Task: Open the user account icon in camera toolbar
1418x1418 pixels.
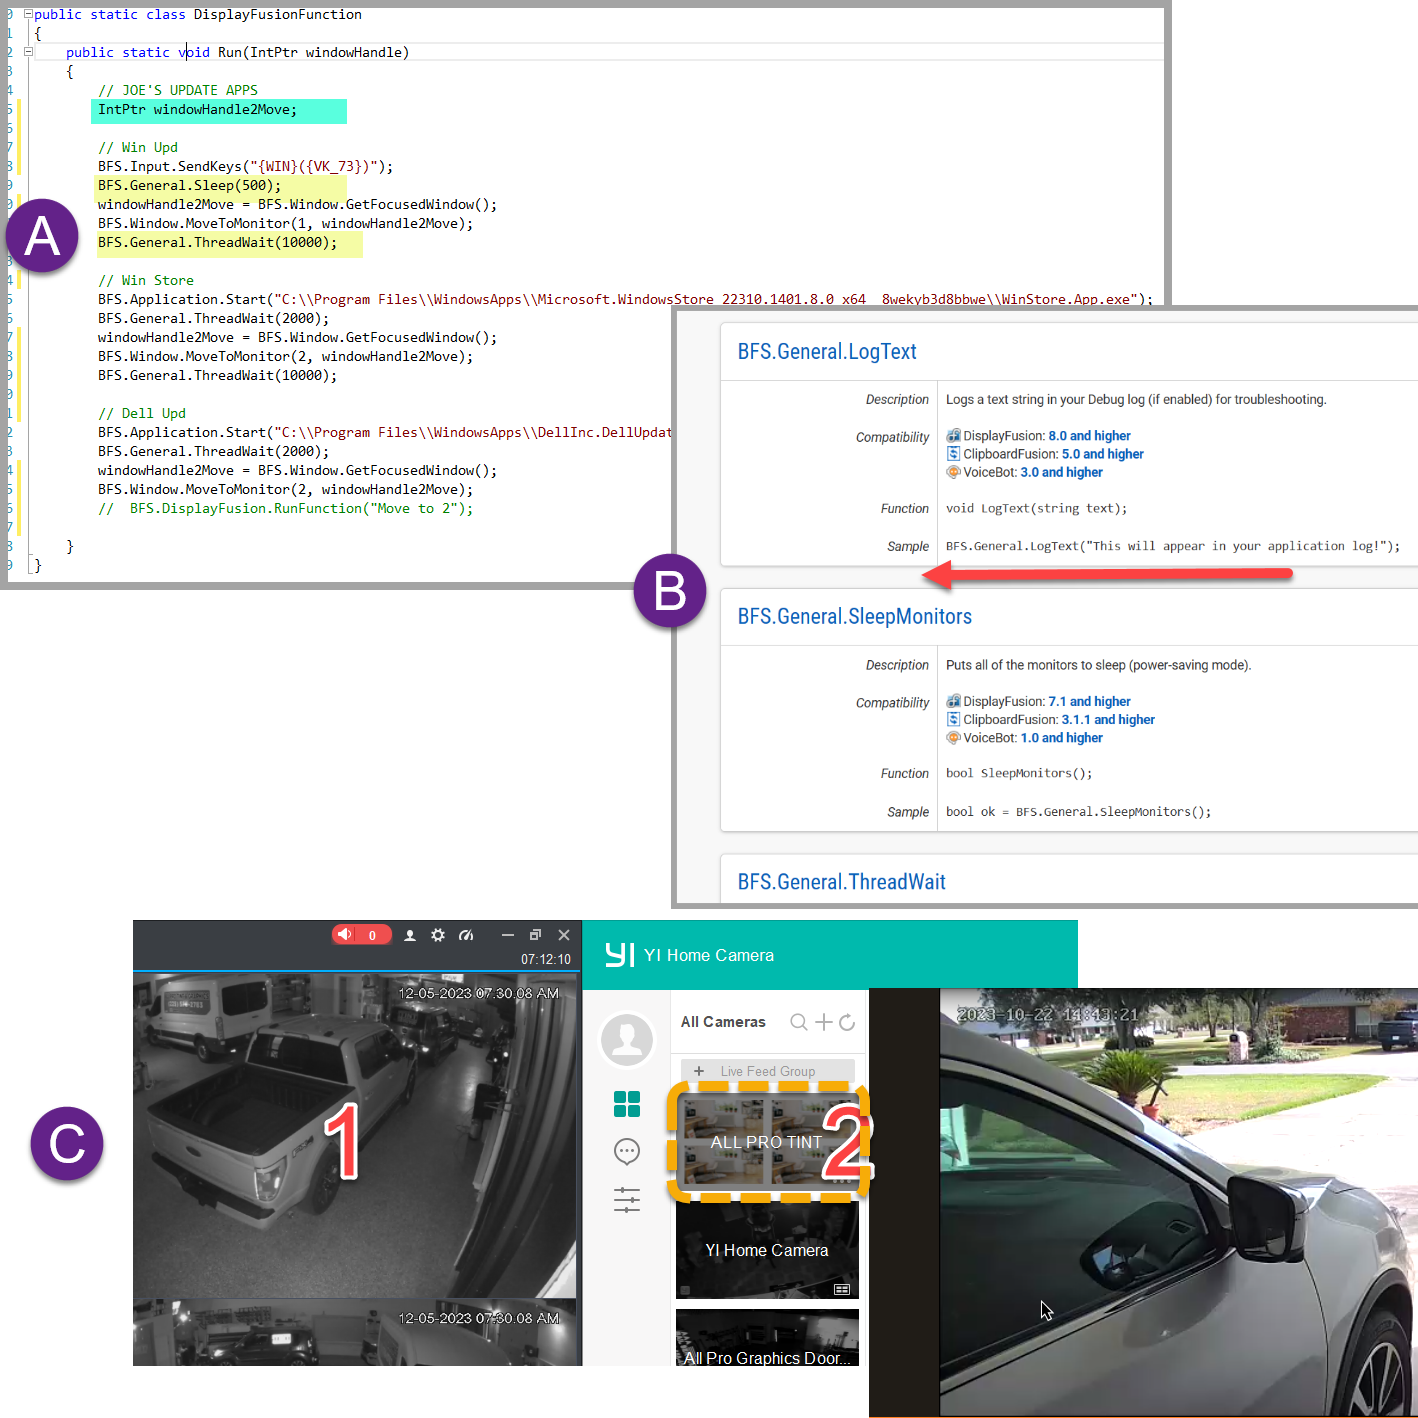Action: [410, 935]
